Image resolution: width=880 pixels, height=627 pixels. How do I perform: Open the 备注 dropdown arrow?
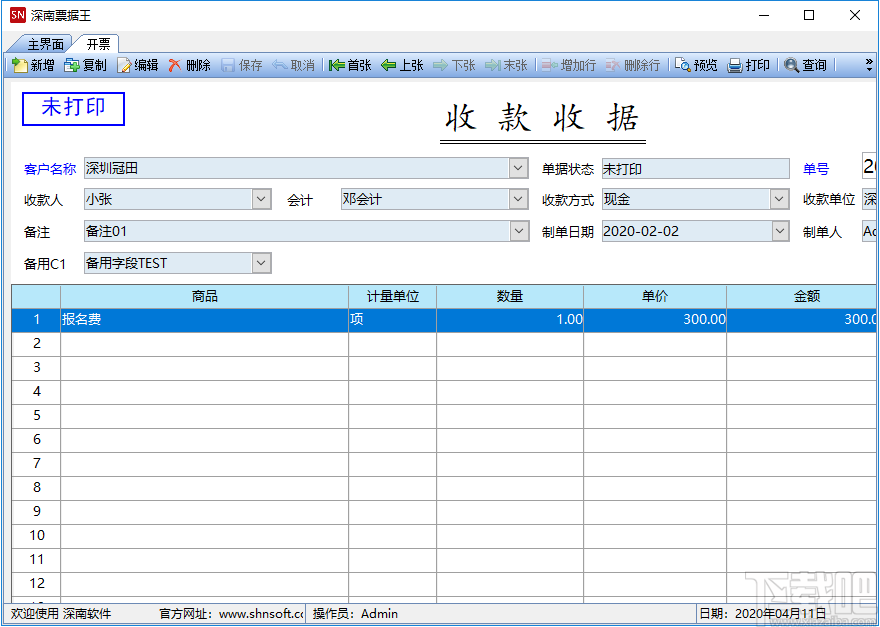coord(519,231)
